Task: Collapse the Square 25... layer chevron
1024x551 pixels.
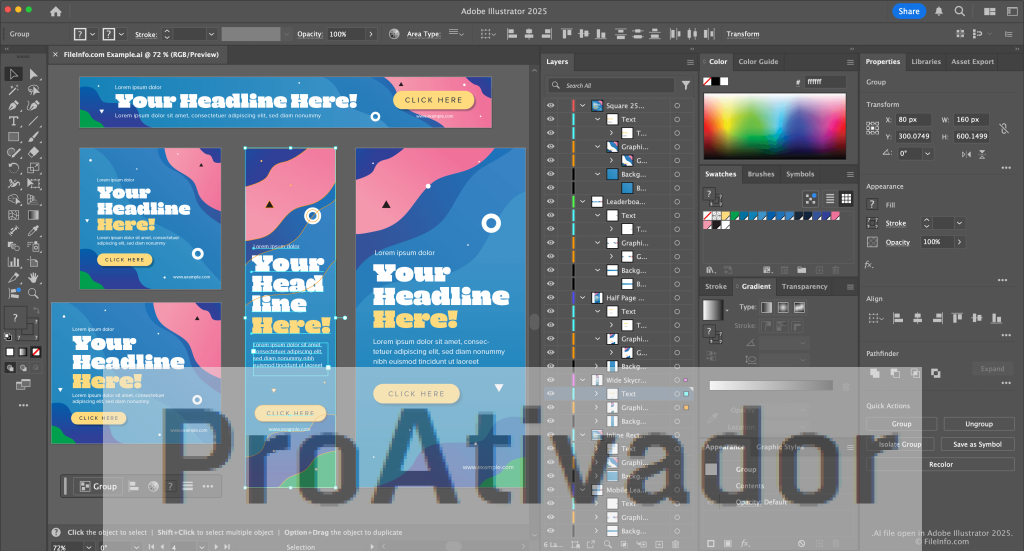Action: (x=583, y=105)
